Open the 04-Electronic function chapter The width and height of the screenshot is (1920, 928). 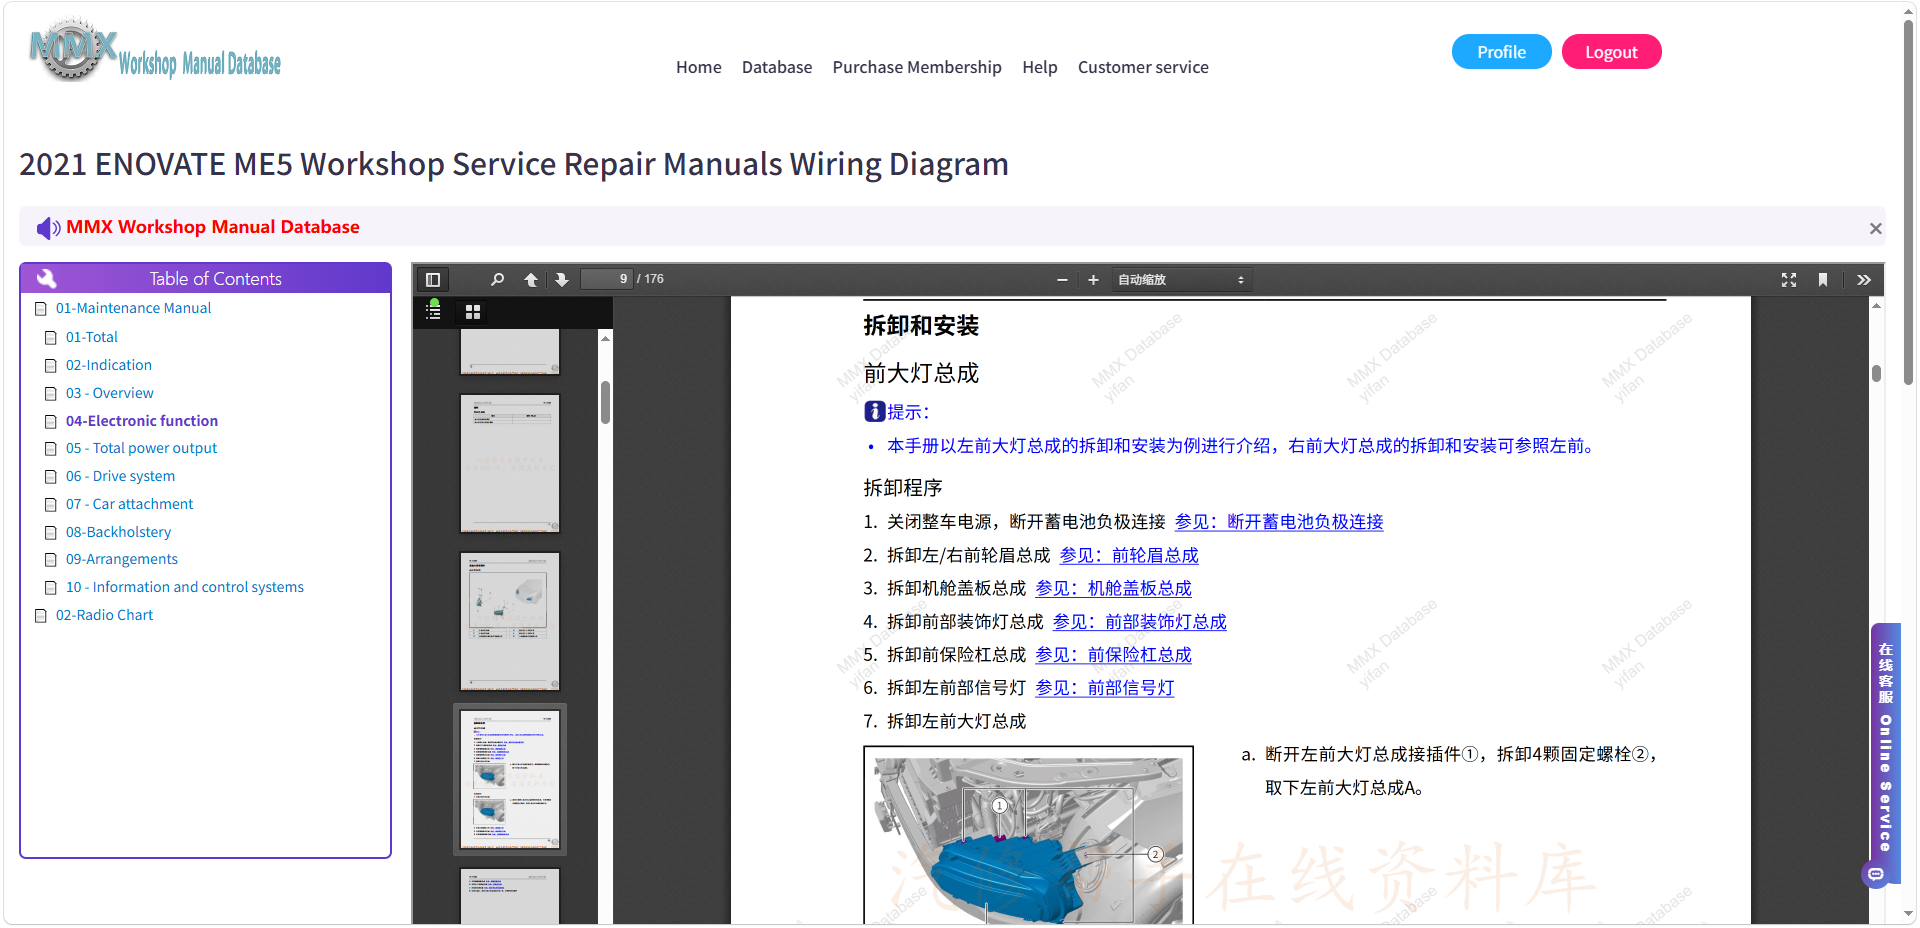pos(142,421)
